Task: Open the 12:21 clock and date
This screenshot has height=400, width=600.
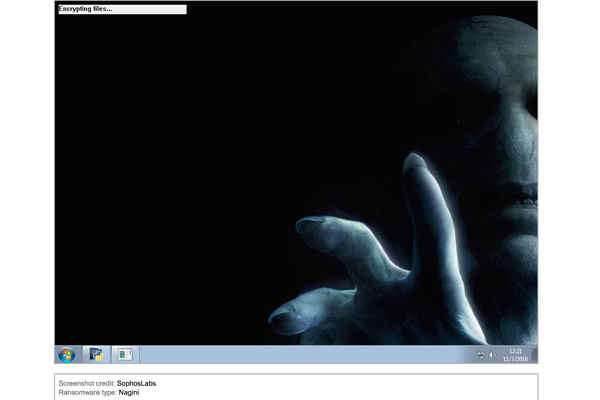Action: pos(515,355)
